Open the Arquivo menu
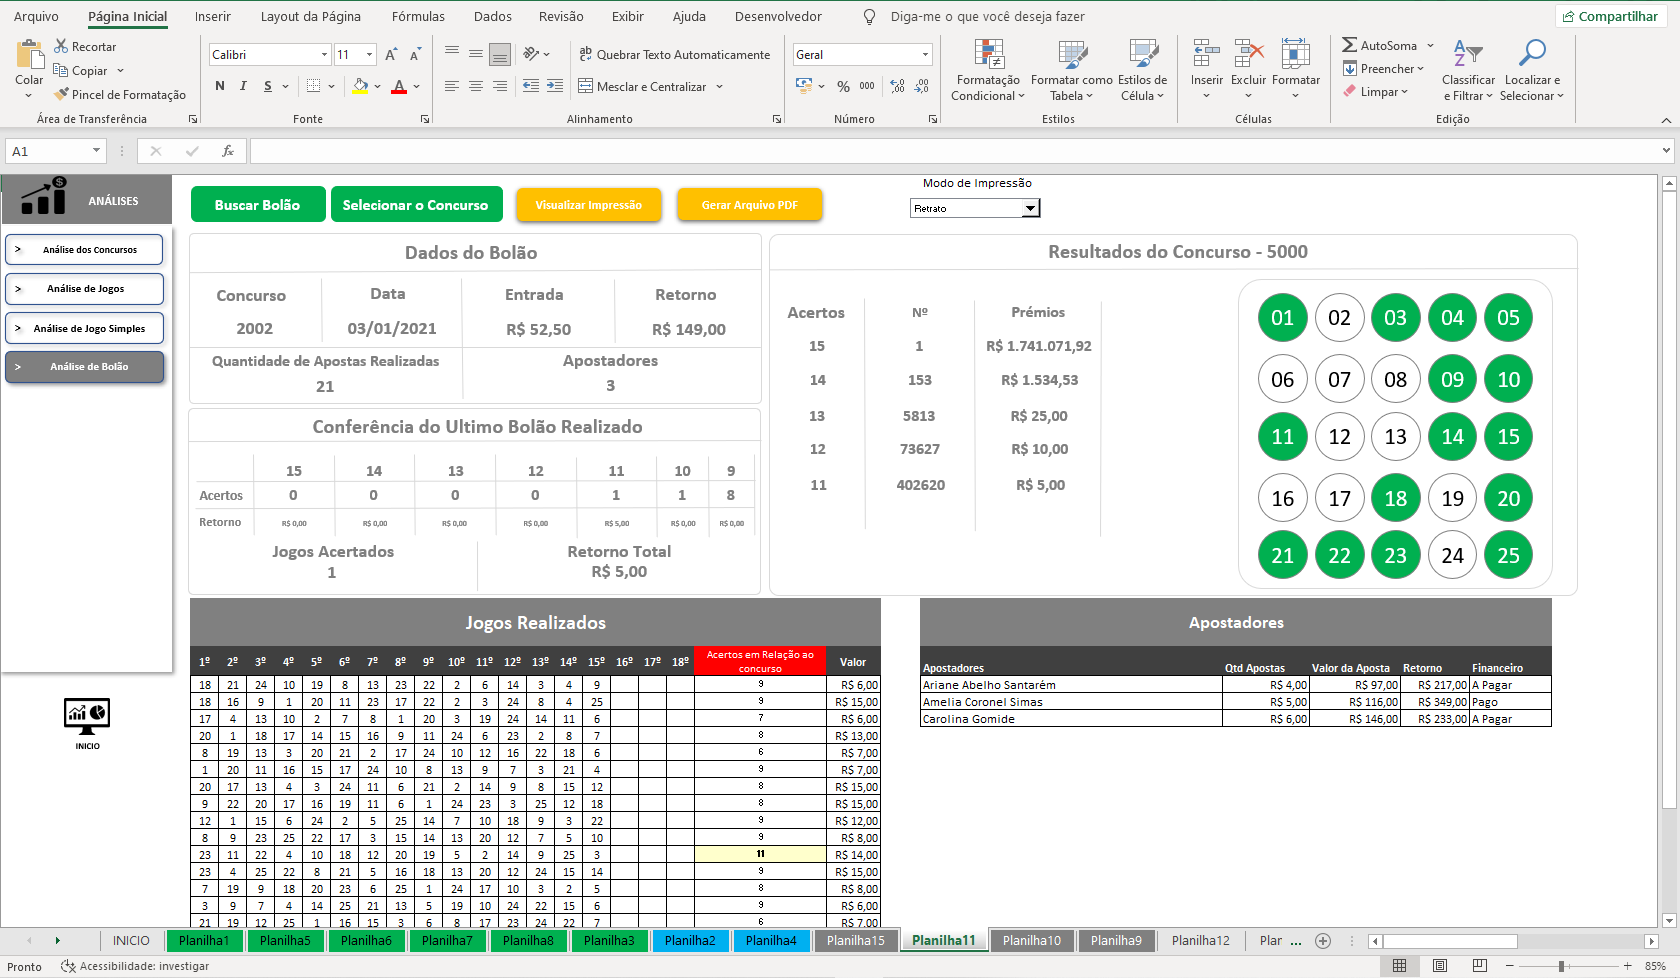Viewport: 1680px width, 978px height. point(36,16)
